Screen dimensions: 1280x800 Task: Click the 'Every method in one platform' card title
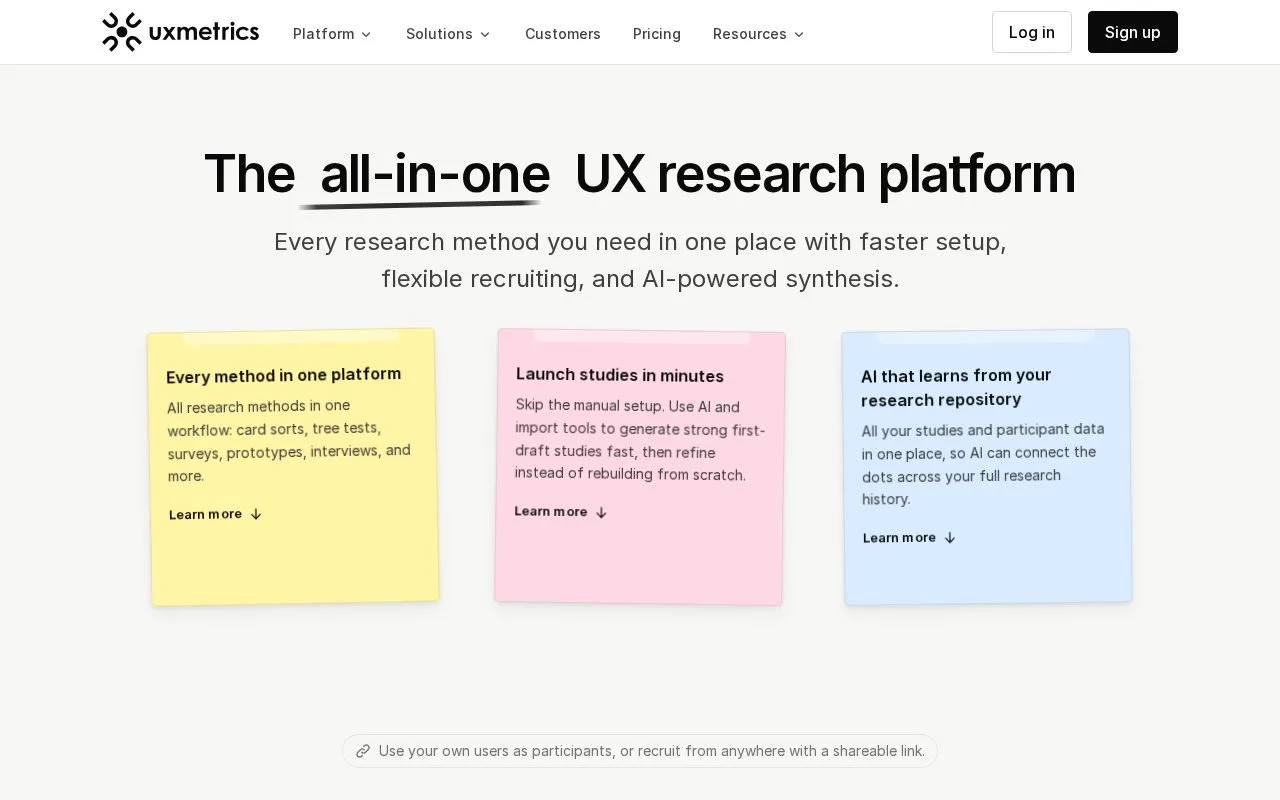coord(284,375)
